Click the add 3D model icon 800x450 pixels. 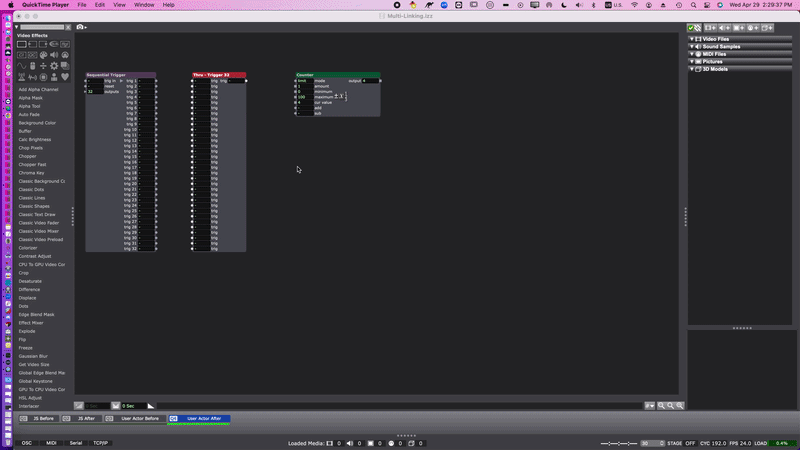(764, 27)
